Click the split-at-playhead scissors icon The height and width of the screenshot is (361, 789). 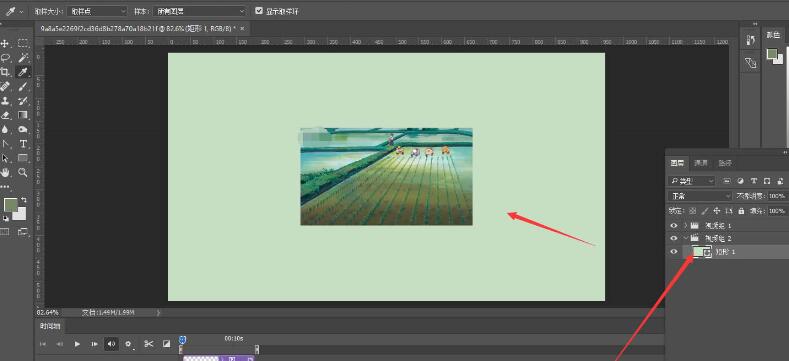pyautogui.click(x=148, y=344)
